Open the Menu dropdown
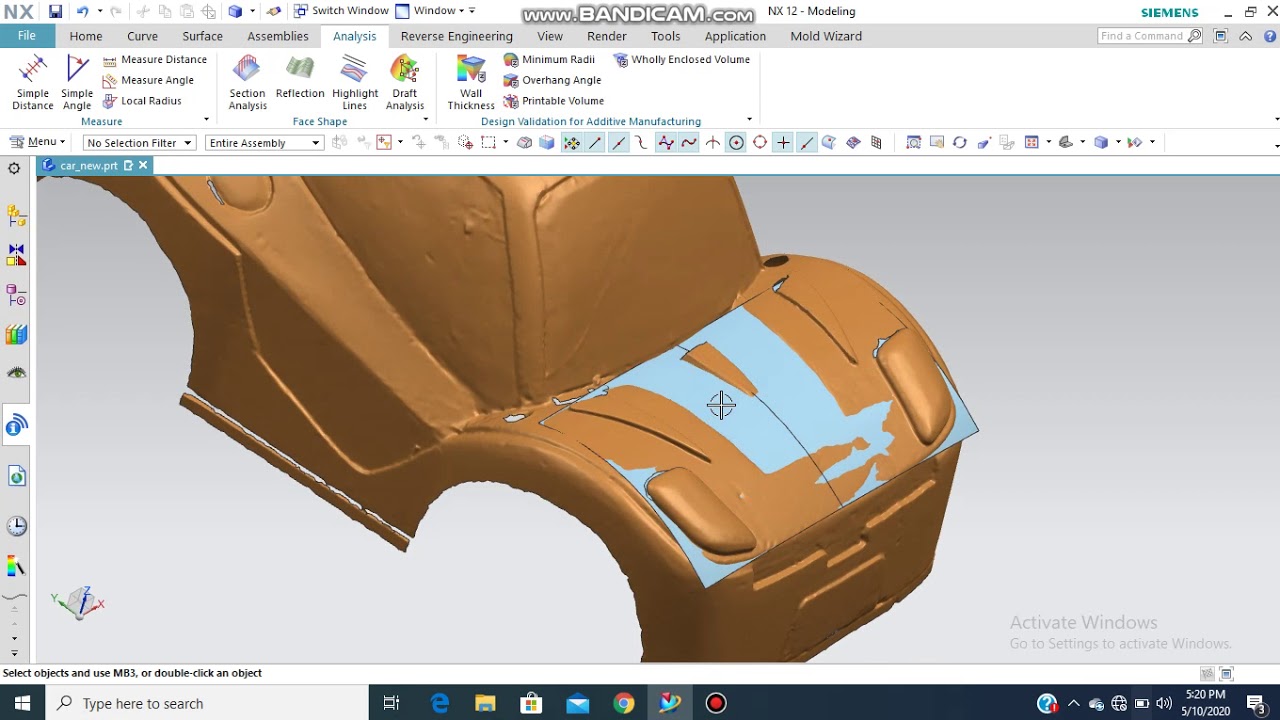The height and width of the screenshot is (720, 1280). 37,142
